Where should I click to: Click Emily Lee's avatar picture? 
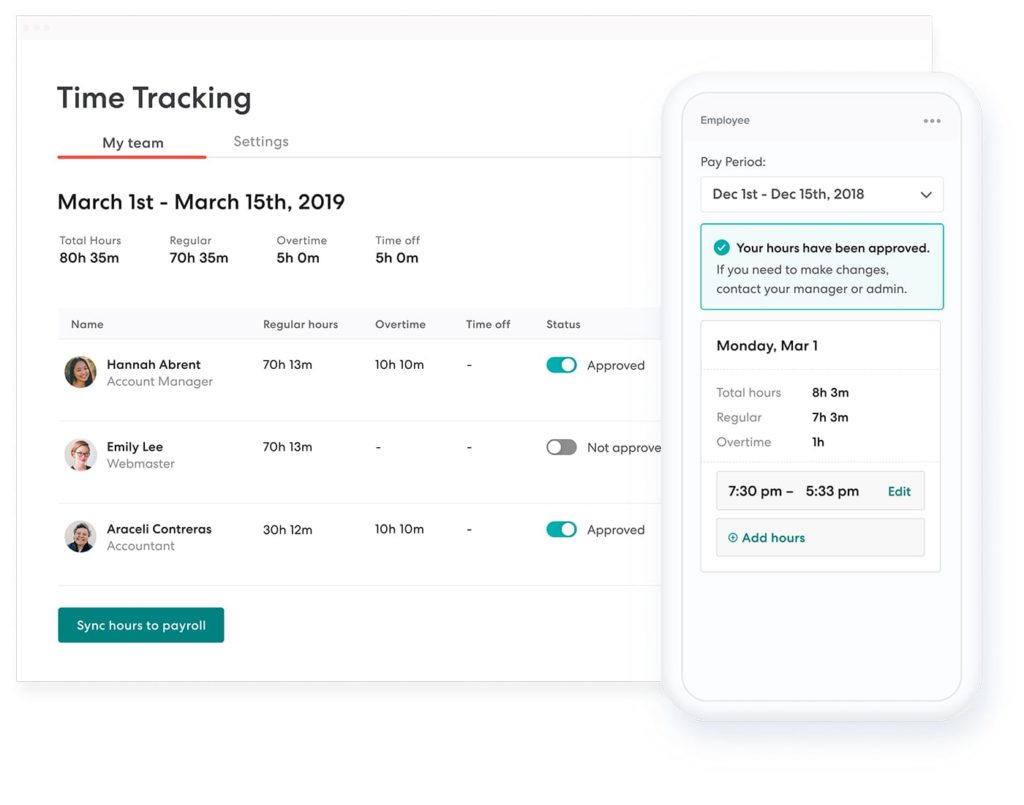tap(80, 455)
